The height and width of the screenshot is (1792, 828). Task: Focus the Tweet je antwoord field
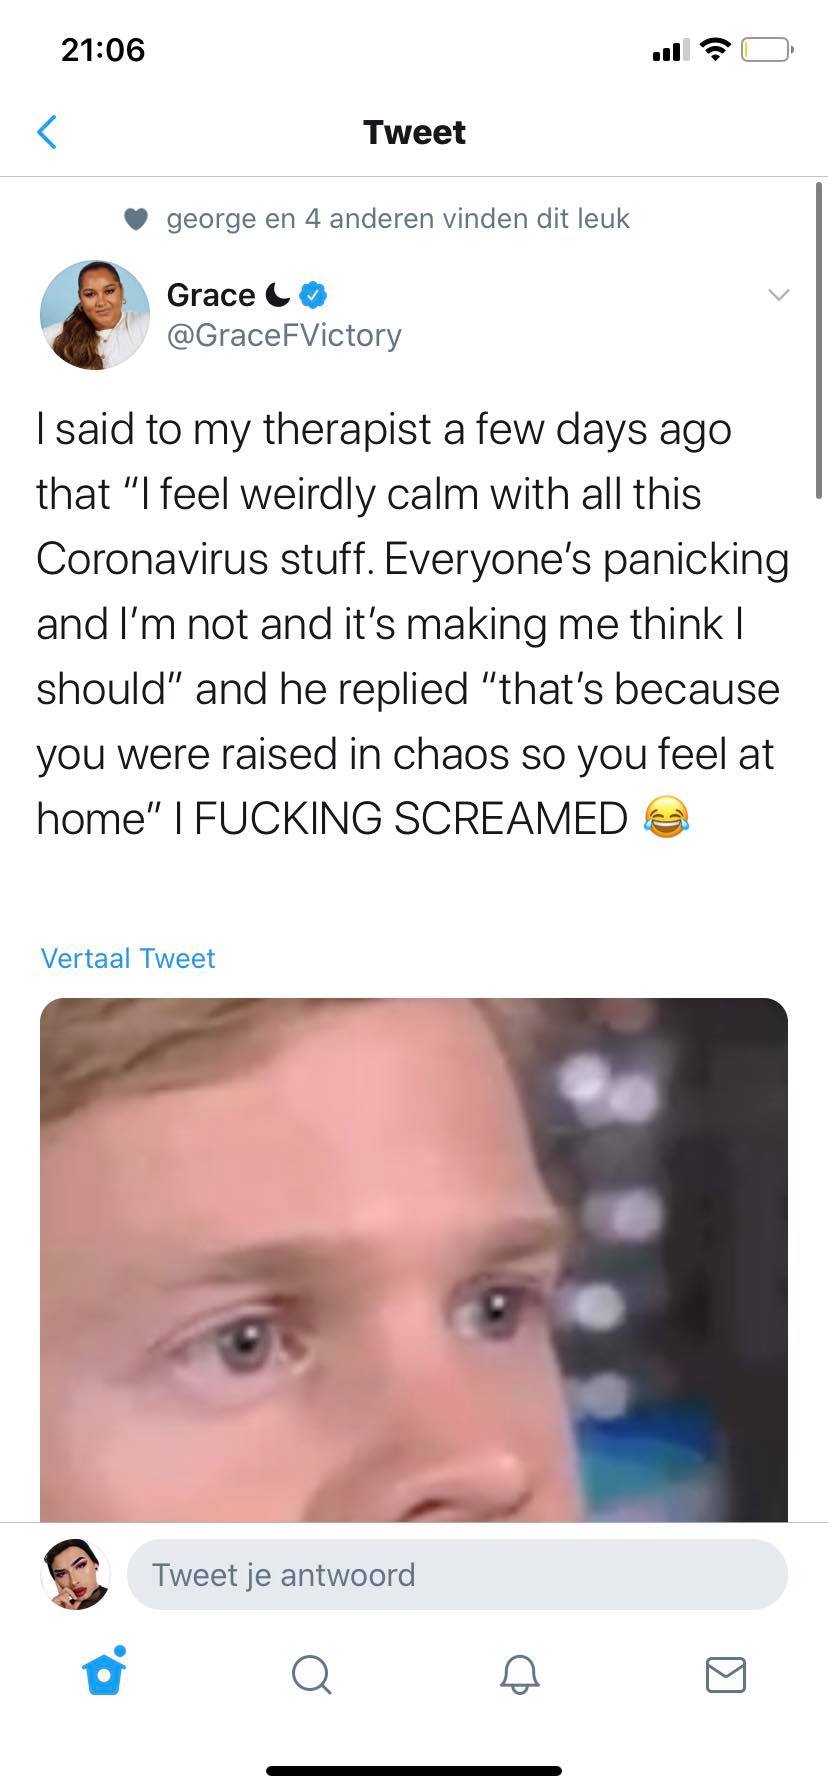pyautogui.click(x=457, y=1575)
